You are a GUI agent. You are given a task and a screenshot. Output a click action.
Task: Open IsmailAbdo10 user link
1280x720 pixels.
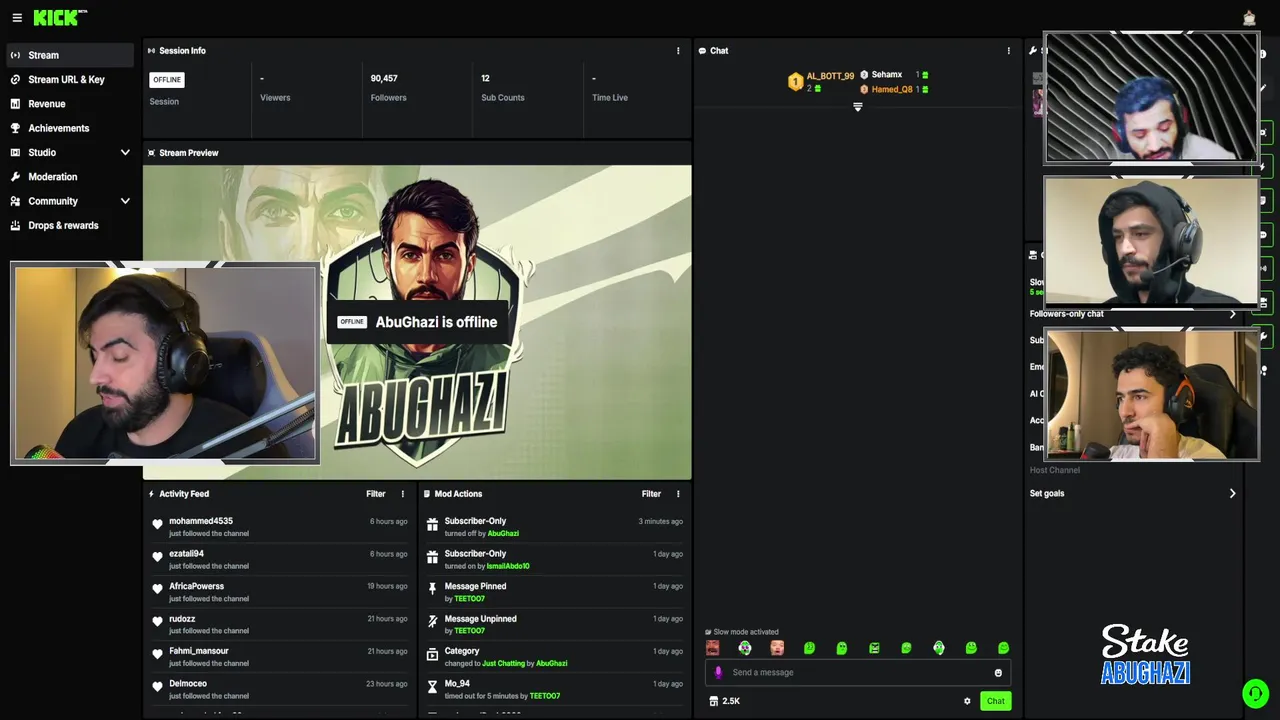coord(508,566)
